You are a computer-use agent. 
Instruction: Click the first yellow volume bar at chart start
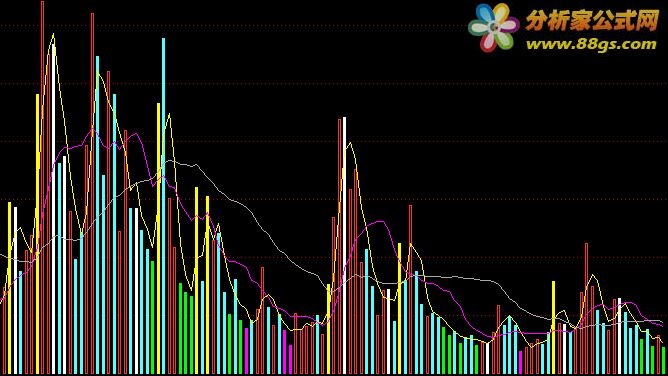(x=9, y=288)
